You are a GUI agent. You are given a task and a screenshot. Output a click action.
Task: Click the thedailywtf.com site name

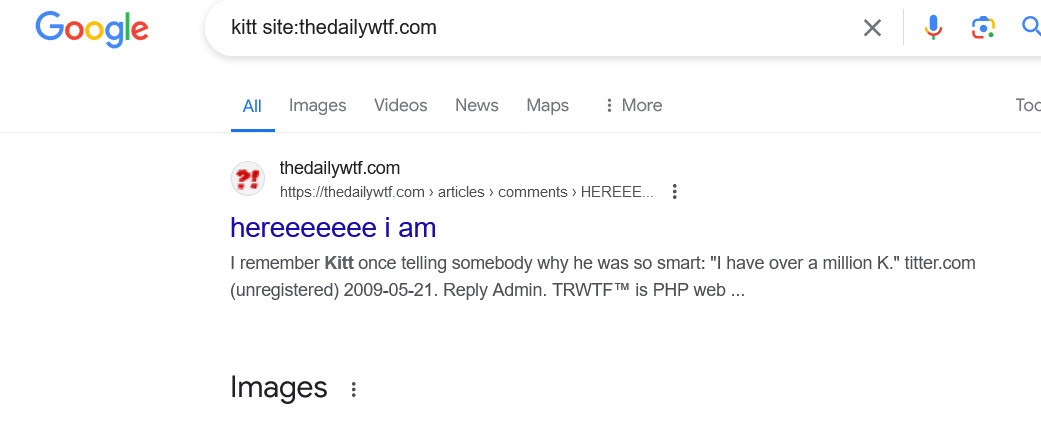(x=340, y=168)
